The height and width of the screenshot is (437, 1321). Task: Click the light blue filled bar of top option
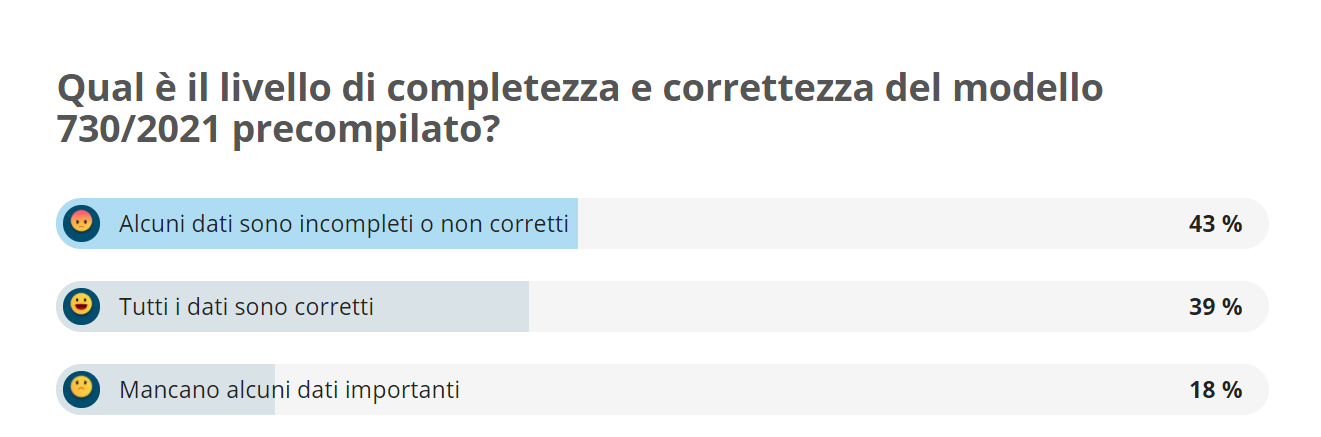[x=317, y=223]
